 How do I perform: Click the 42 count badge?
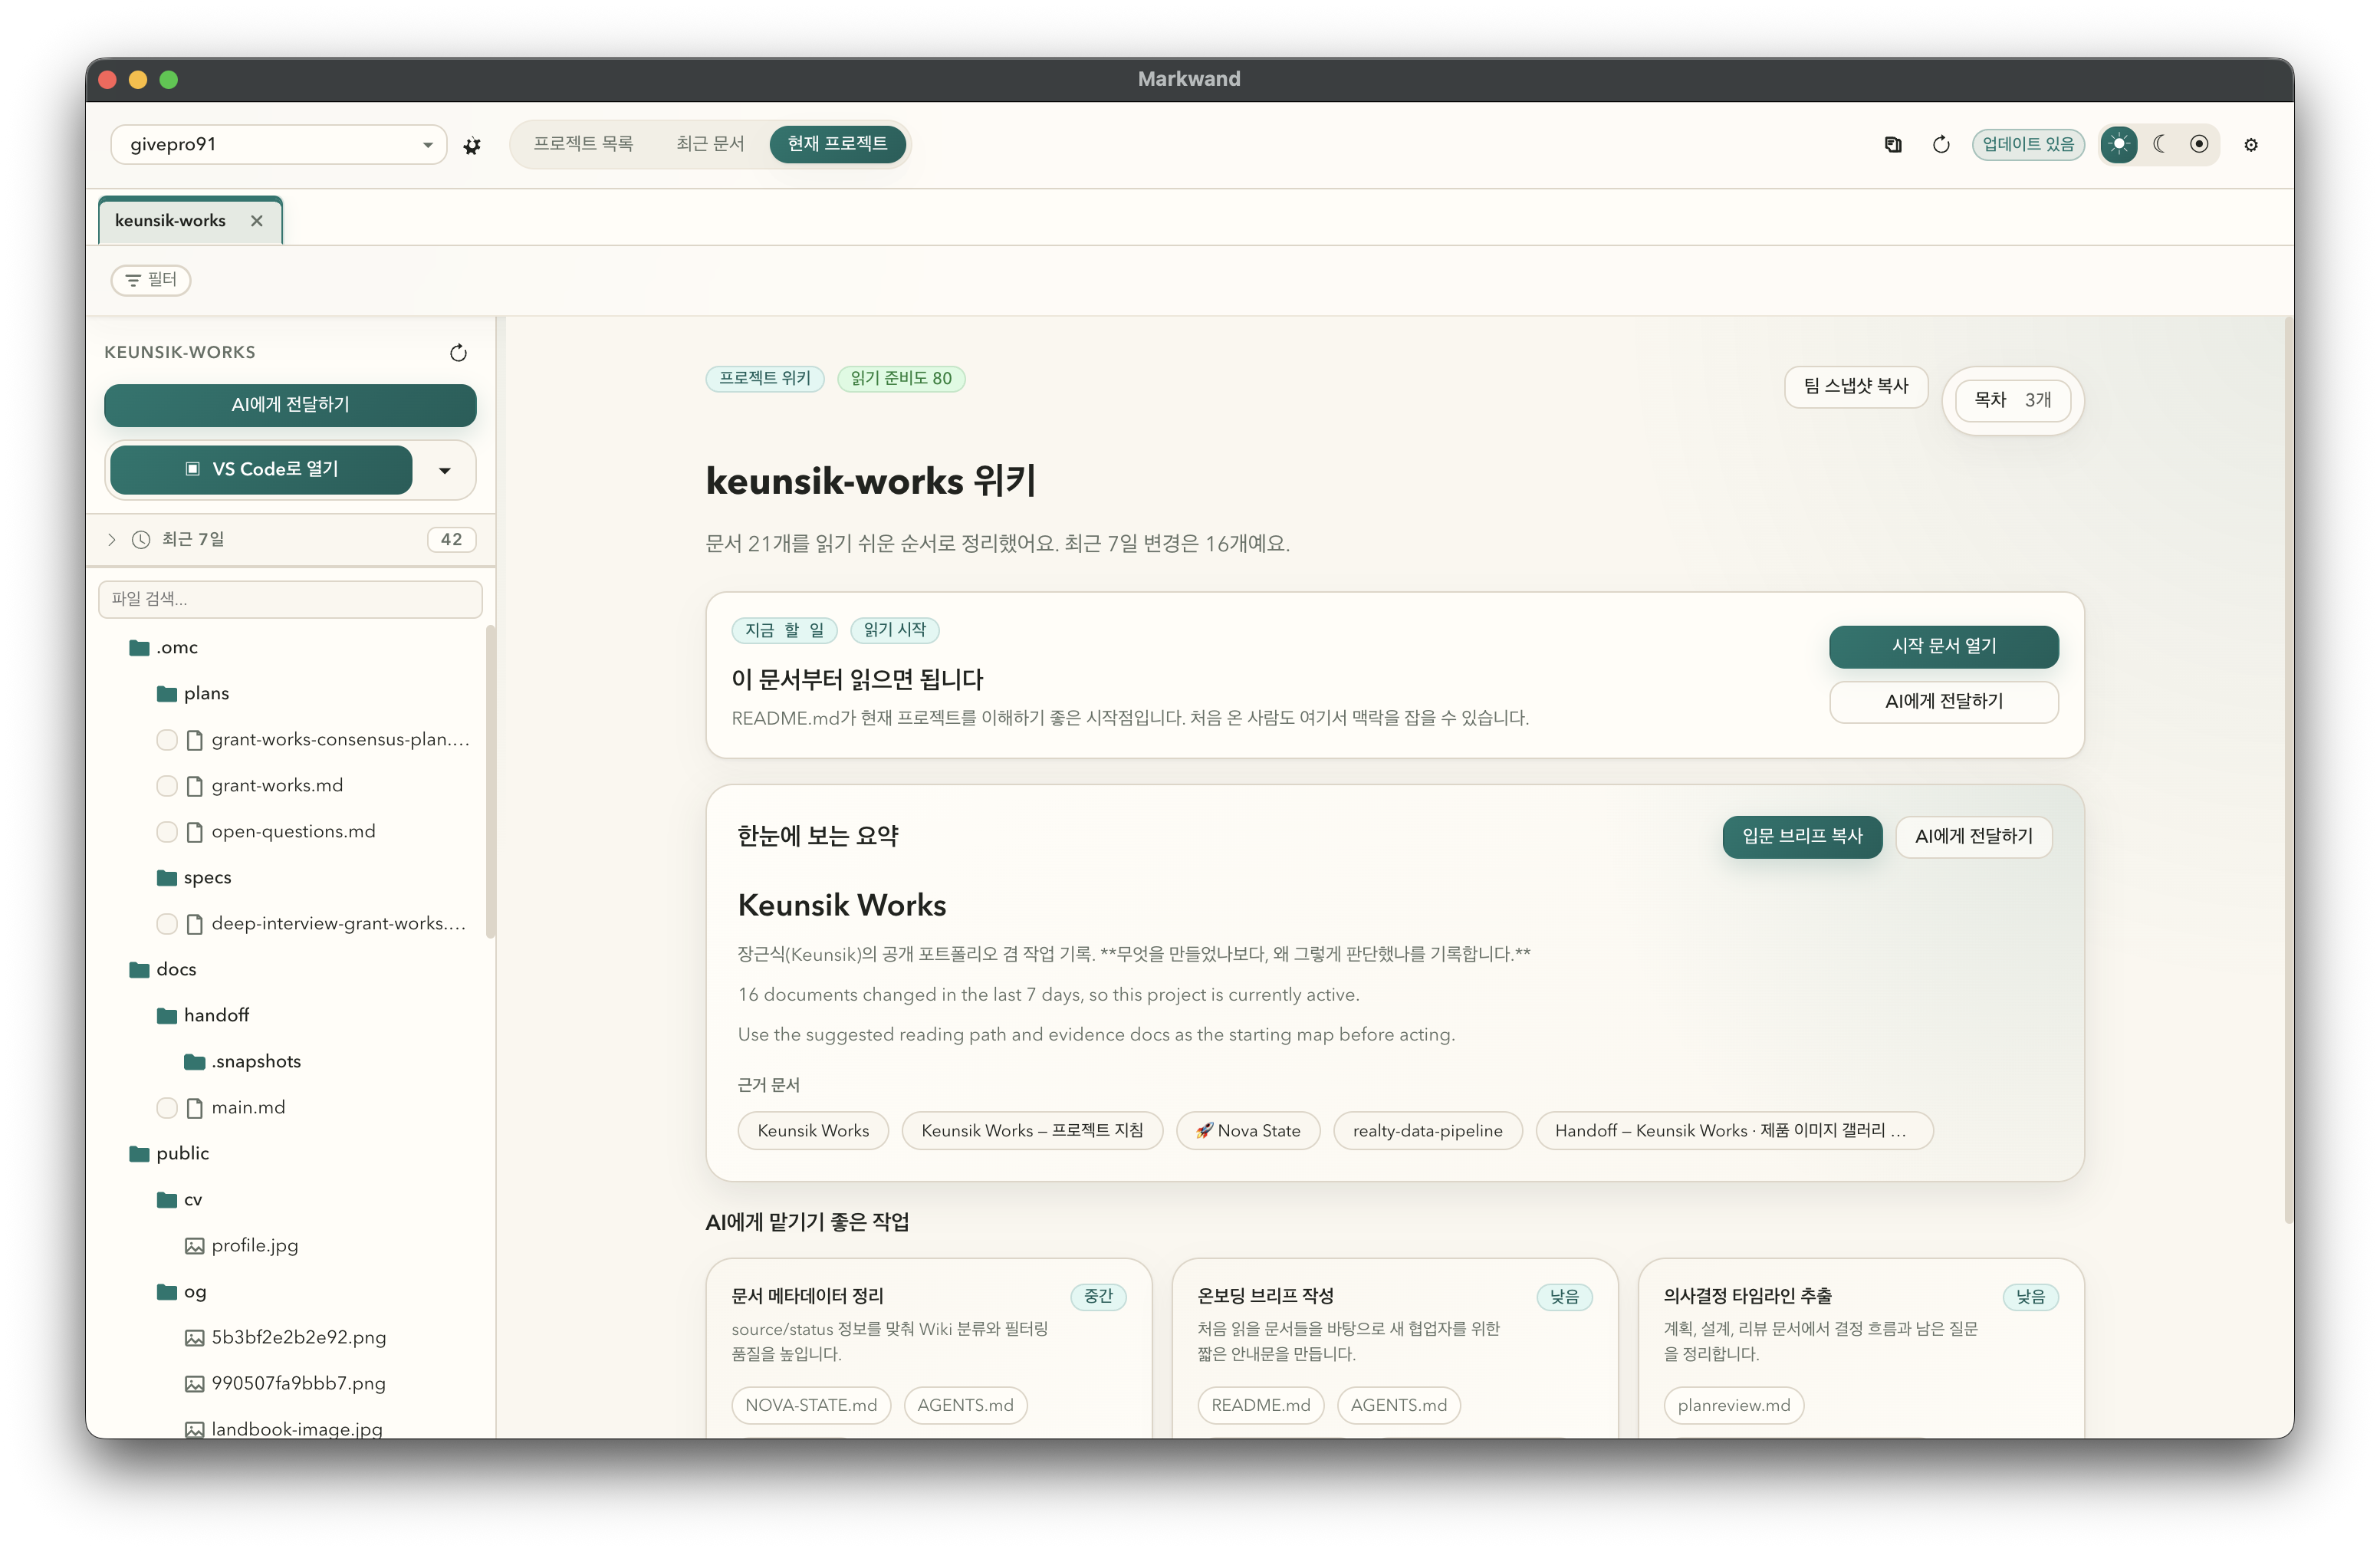pyautogui.click(x=451, y=540)
